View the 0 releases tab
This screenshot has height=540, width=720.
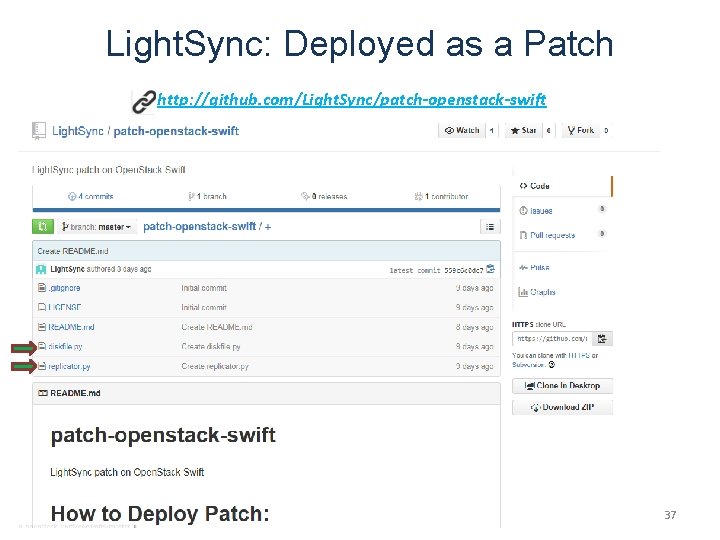click(x=324, y=197)
